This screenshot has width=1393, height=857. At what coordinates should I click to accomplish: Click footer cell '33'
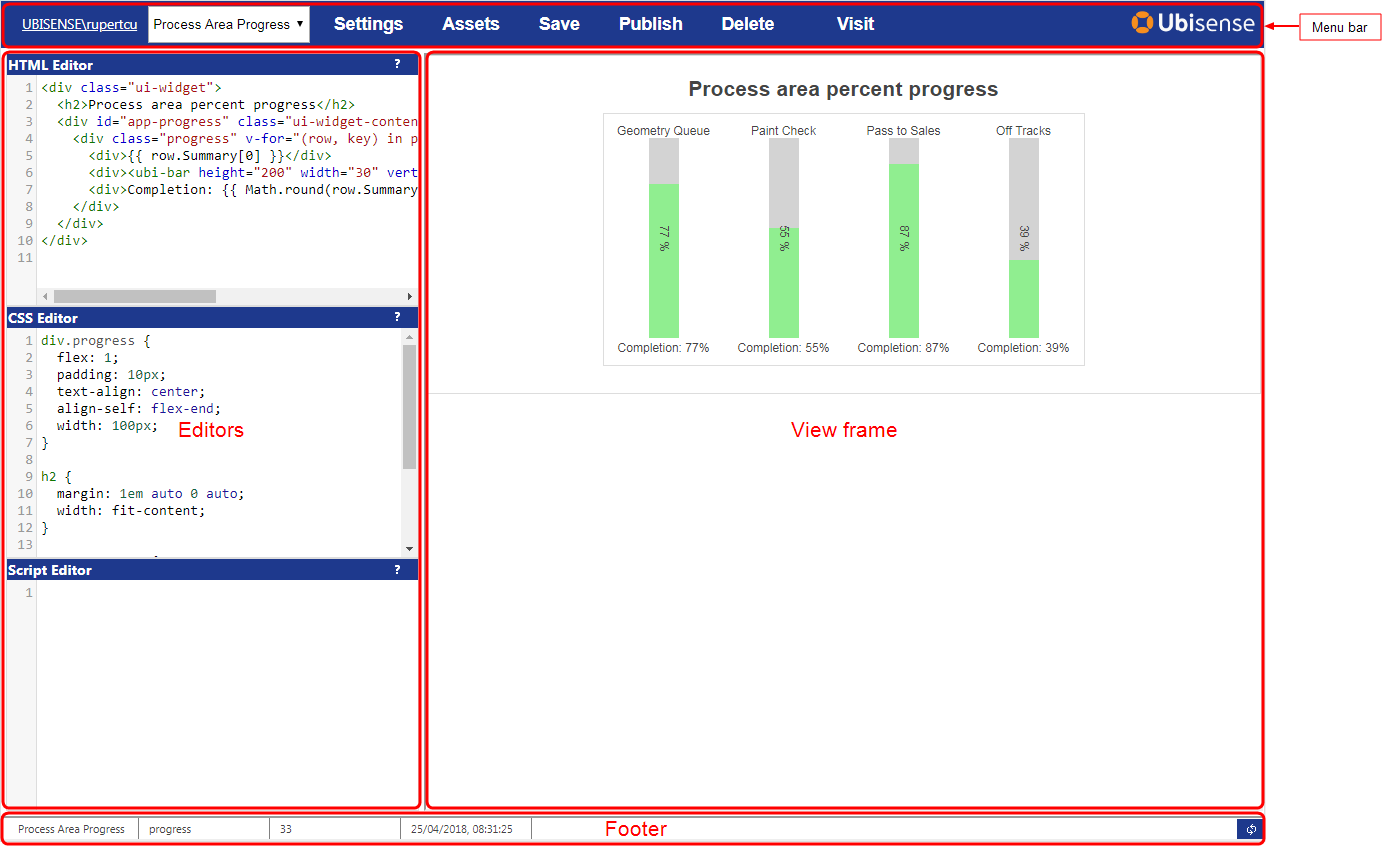335,829
